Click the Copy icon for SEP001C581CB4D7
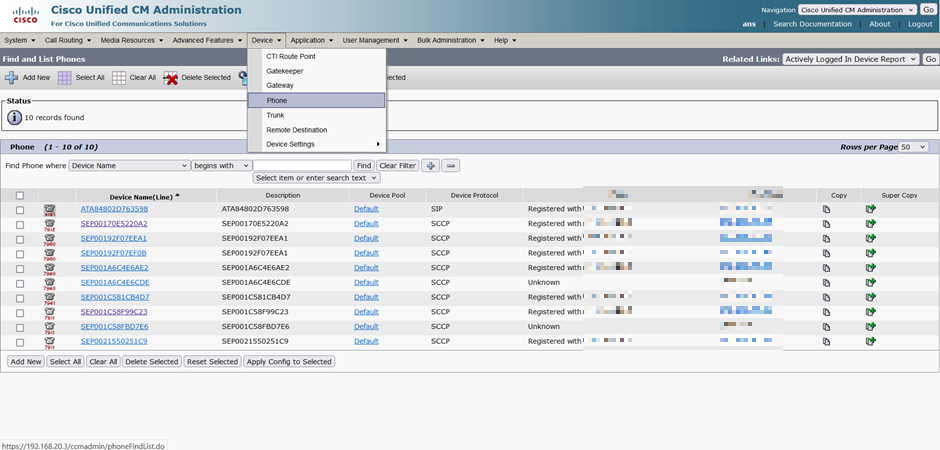940x450 pixels. tap(826, 297)
